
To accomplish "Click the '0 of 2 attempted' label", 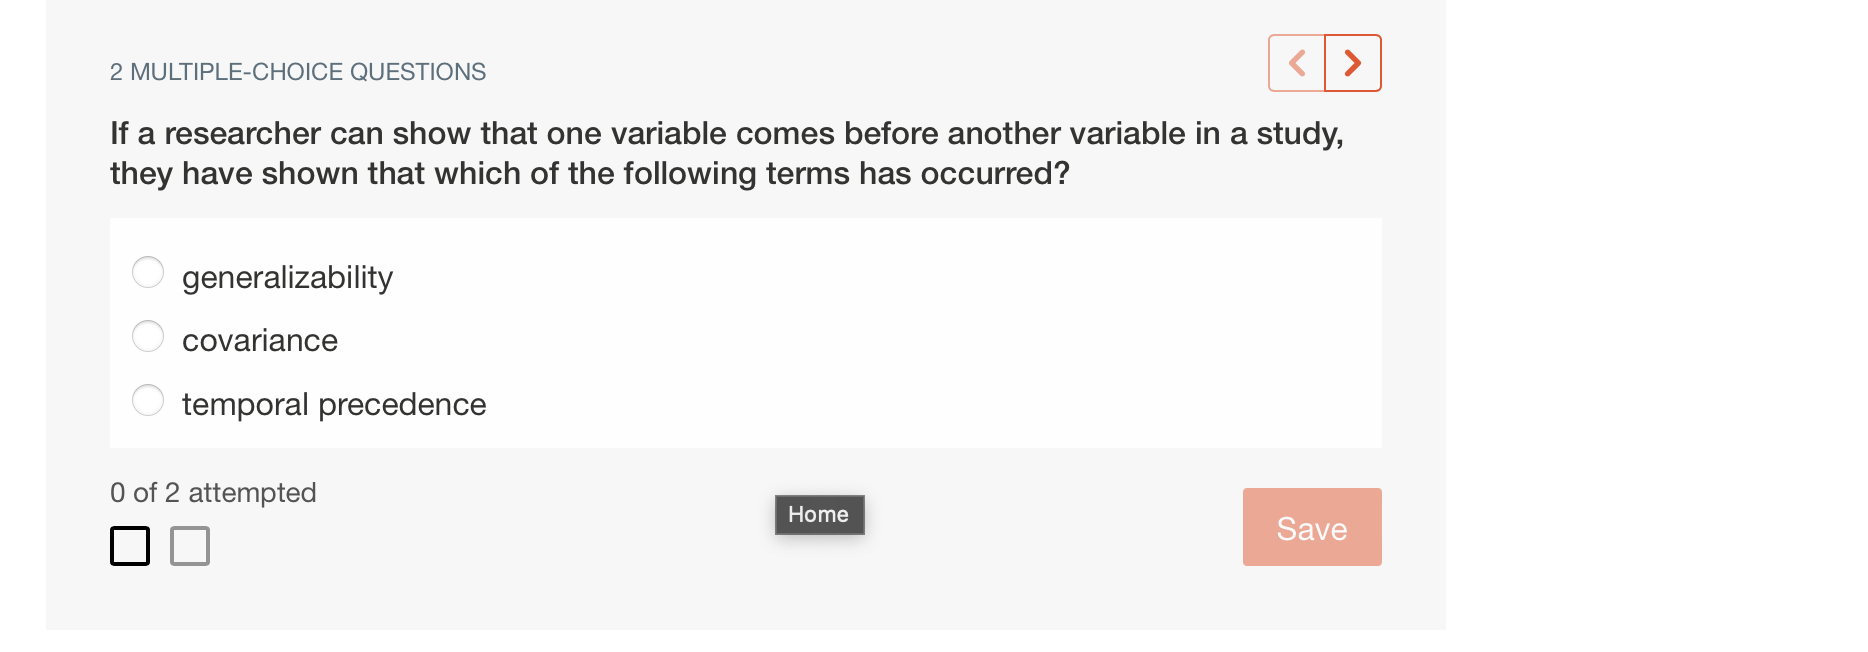I will (212, 492).
